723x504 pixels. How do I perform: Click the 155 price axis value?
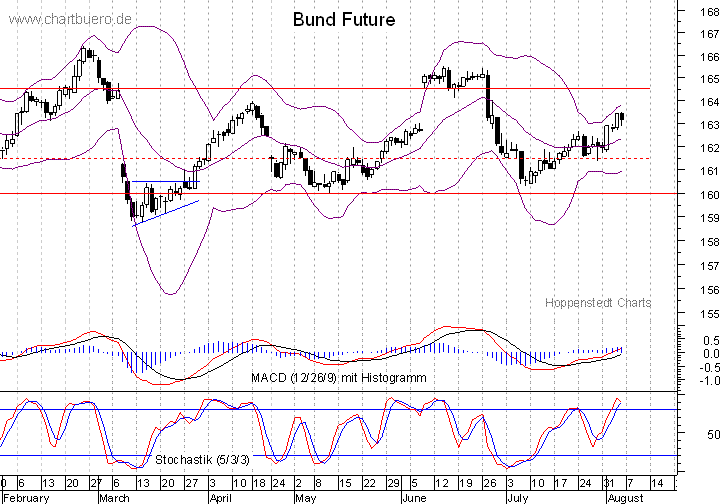(x=709, y=314)
